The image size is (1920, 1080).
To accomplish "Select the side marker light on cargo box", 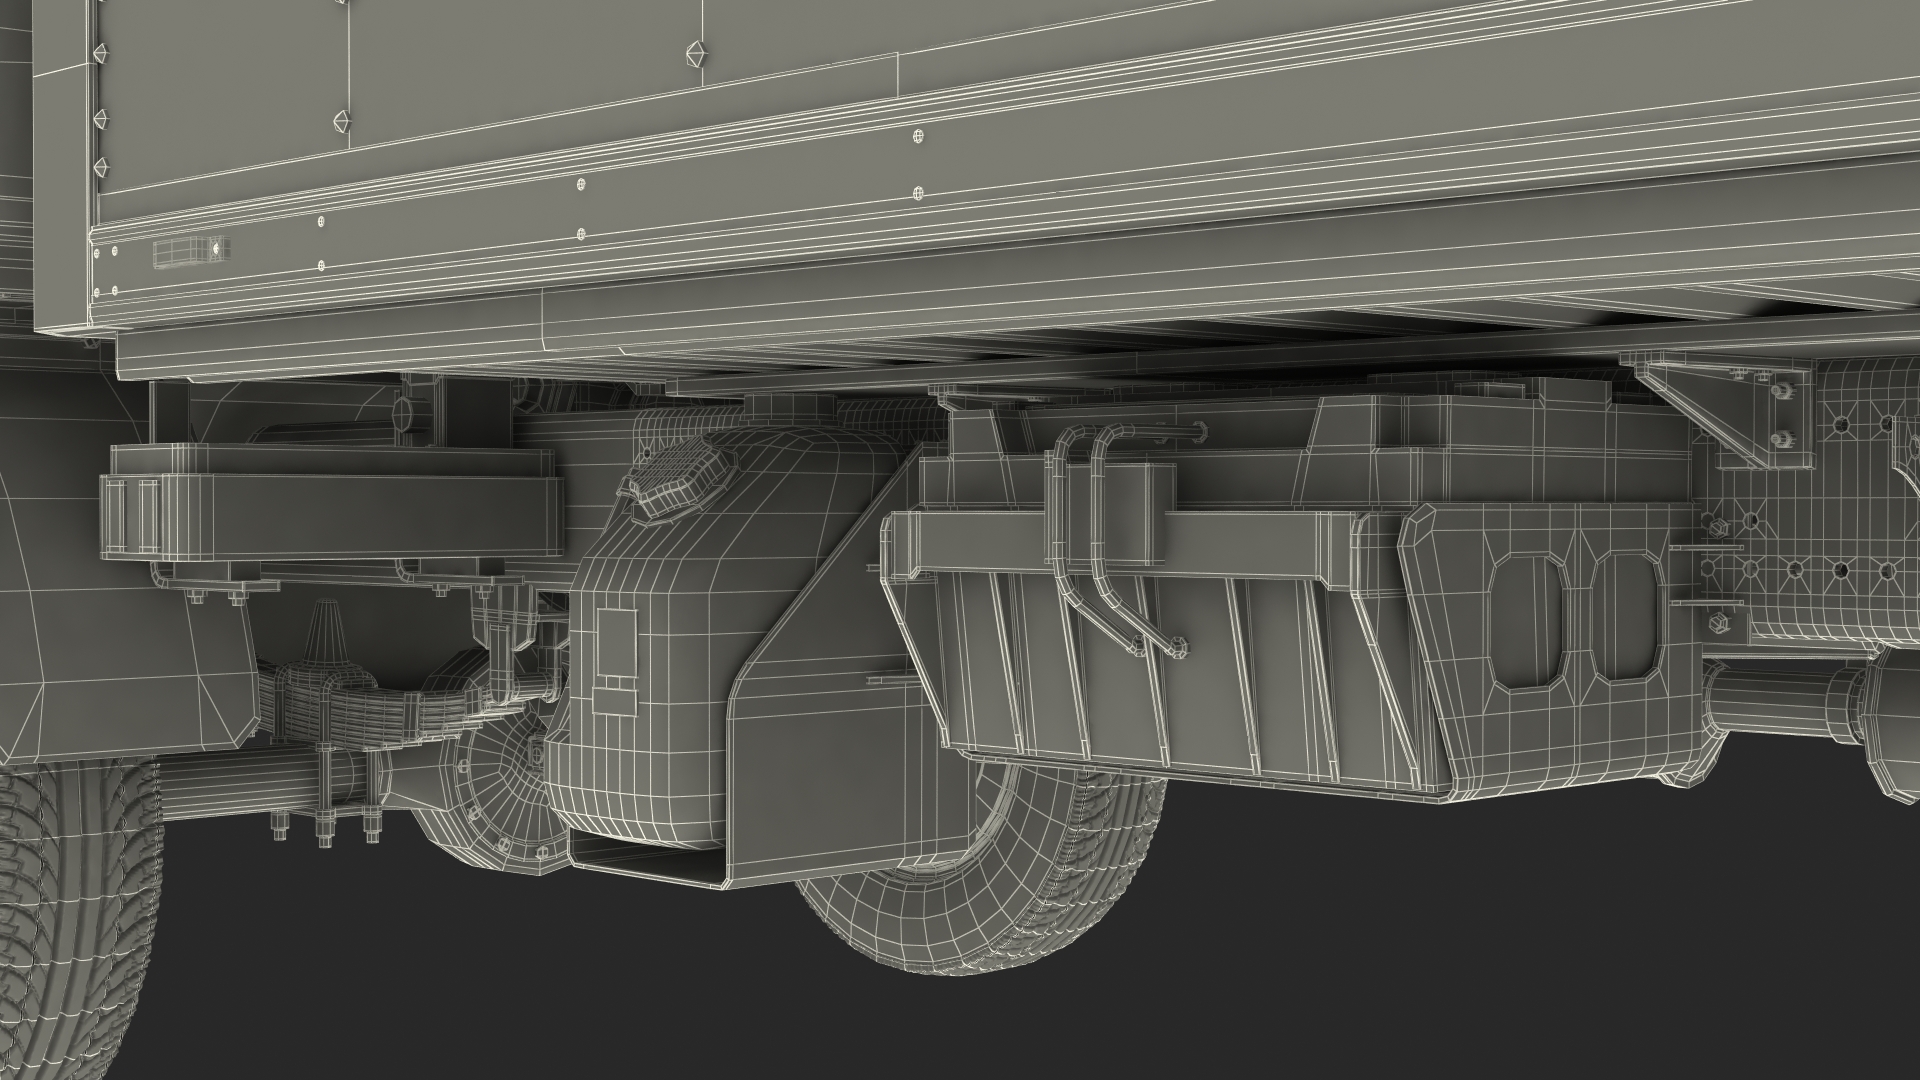I will pyautogui.click(x=188, y=251).
